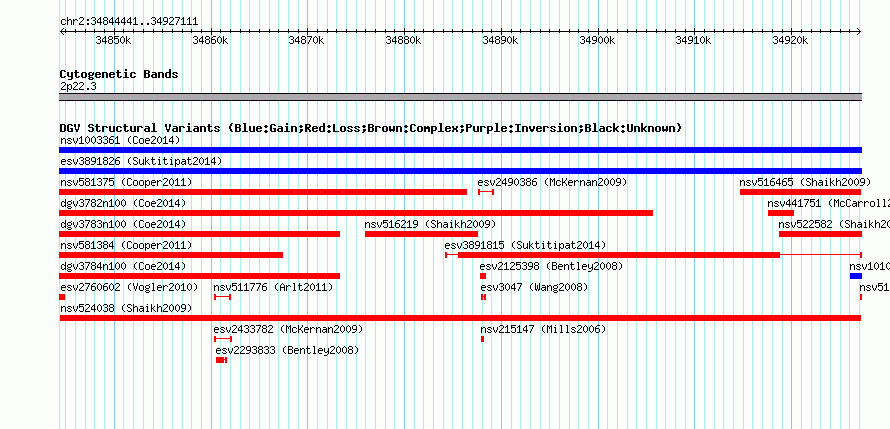Screen dimensions: 890x429
Task: Click the small red block under esv2760602
Action: point(62,297)
